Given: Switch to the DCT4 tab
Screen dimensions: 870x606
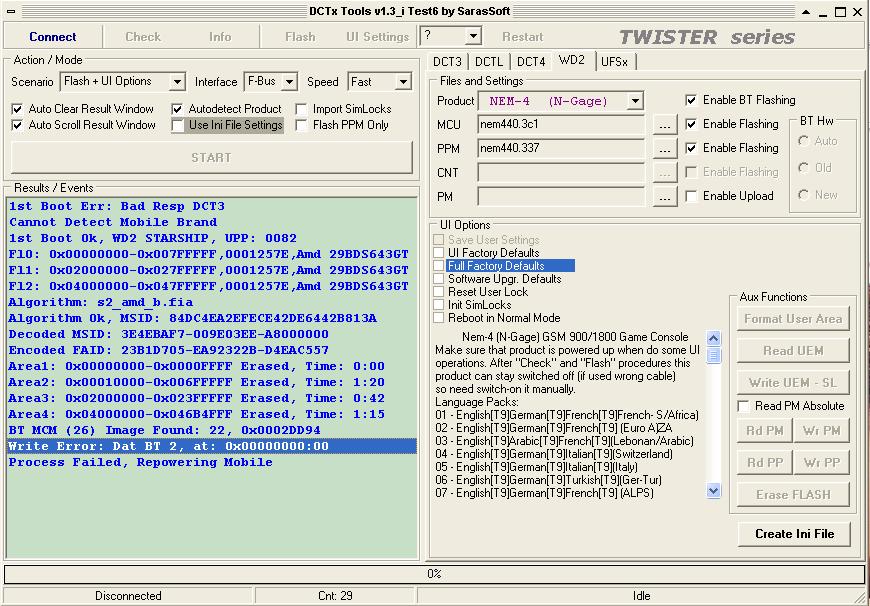Looking at the screenshot, I should pyautogui.click(x=531, y=62).
